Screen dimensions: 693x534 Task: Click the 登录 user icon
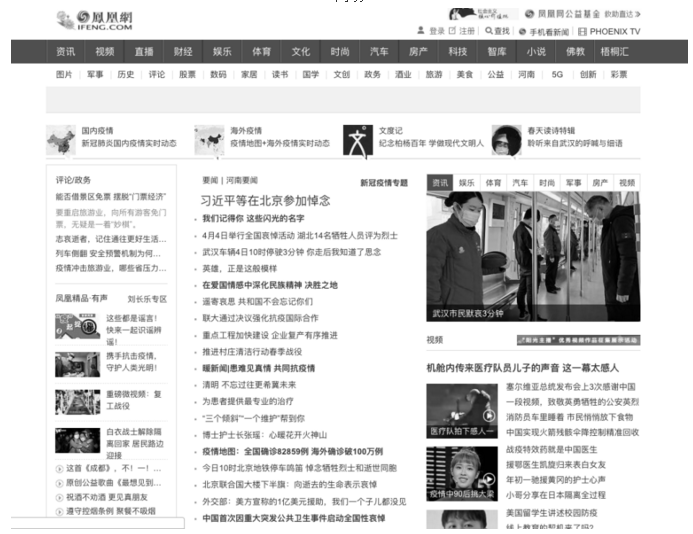(421, 31)
